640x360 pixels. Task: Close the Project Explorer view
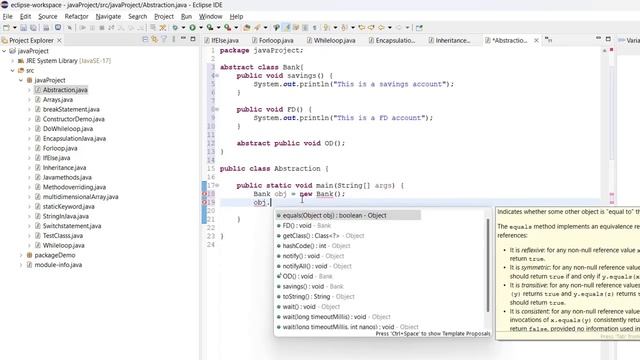59,40
